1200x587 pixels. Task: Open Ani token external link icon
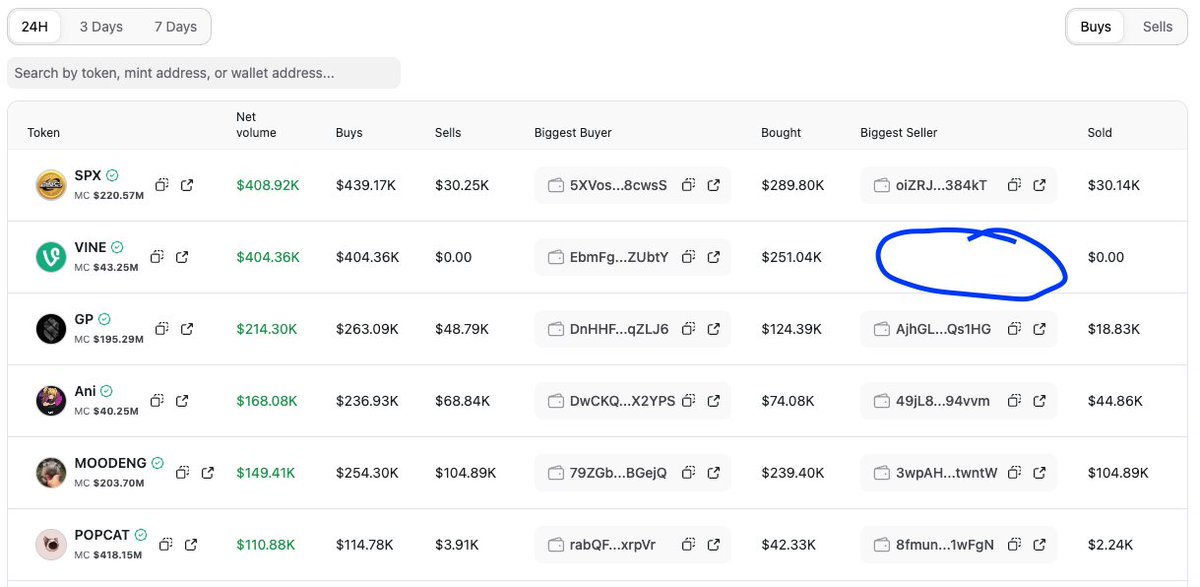(182, 401)
